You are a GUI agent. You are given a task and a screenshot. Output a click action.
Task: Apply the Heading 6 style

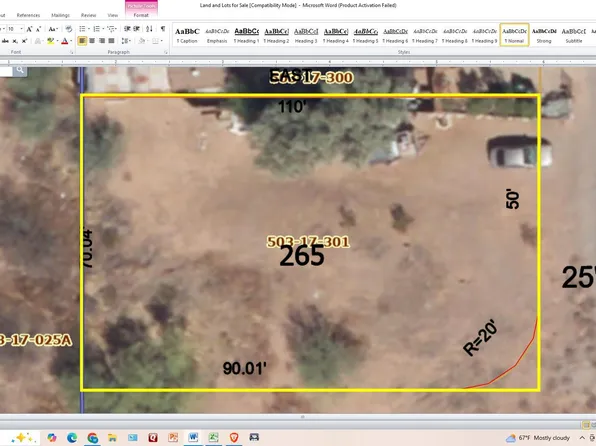coord(395,35)
